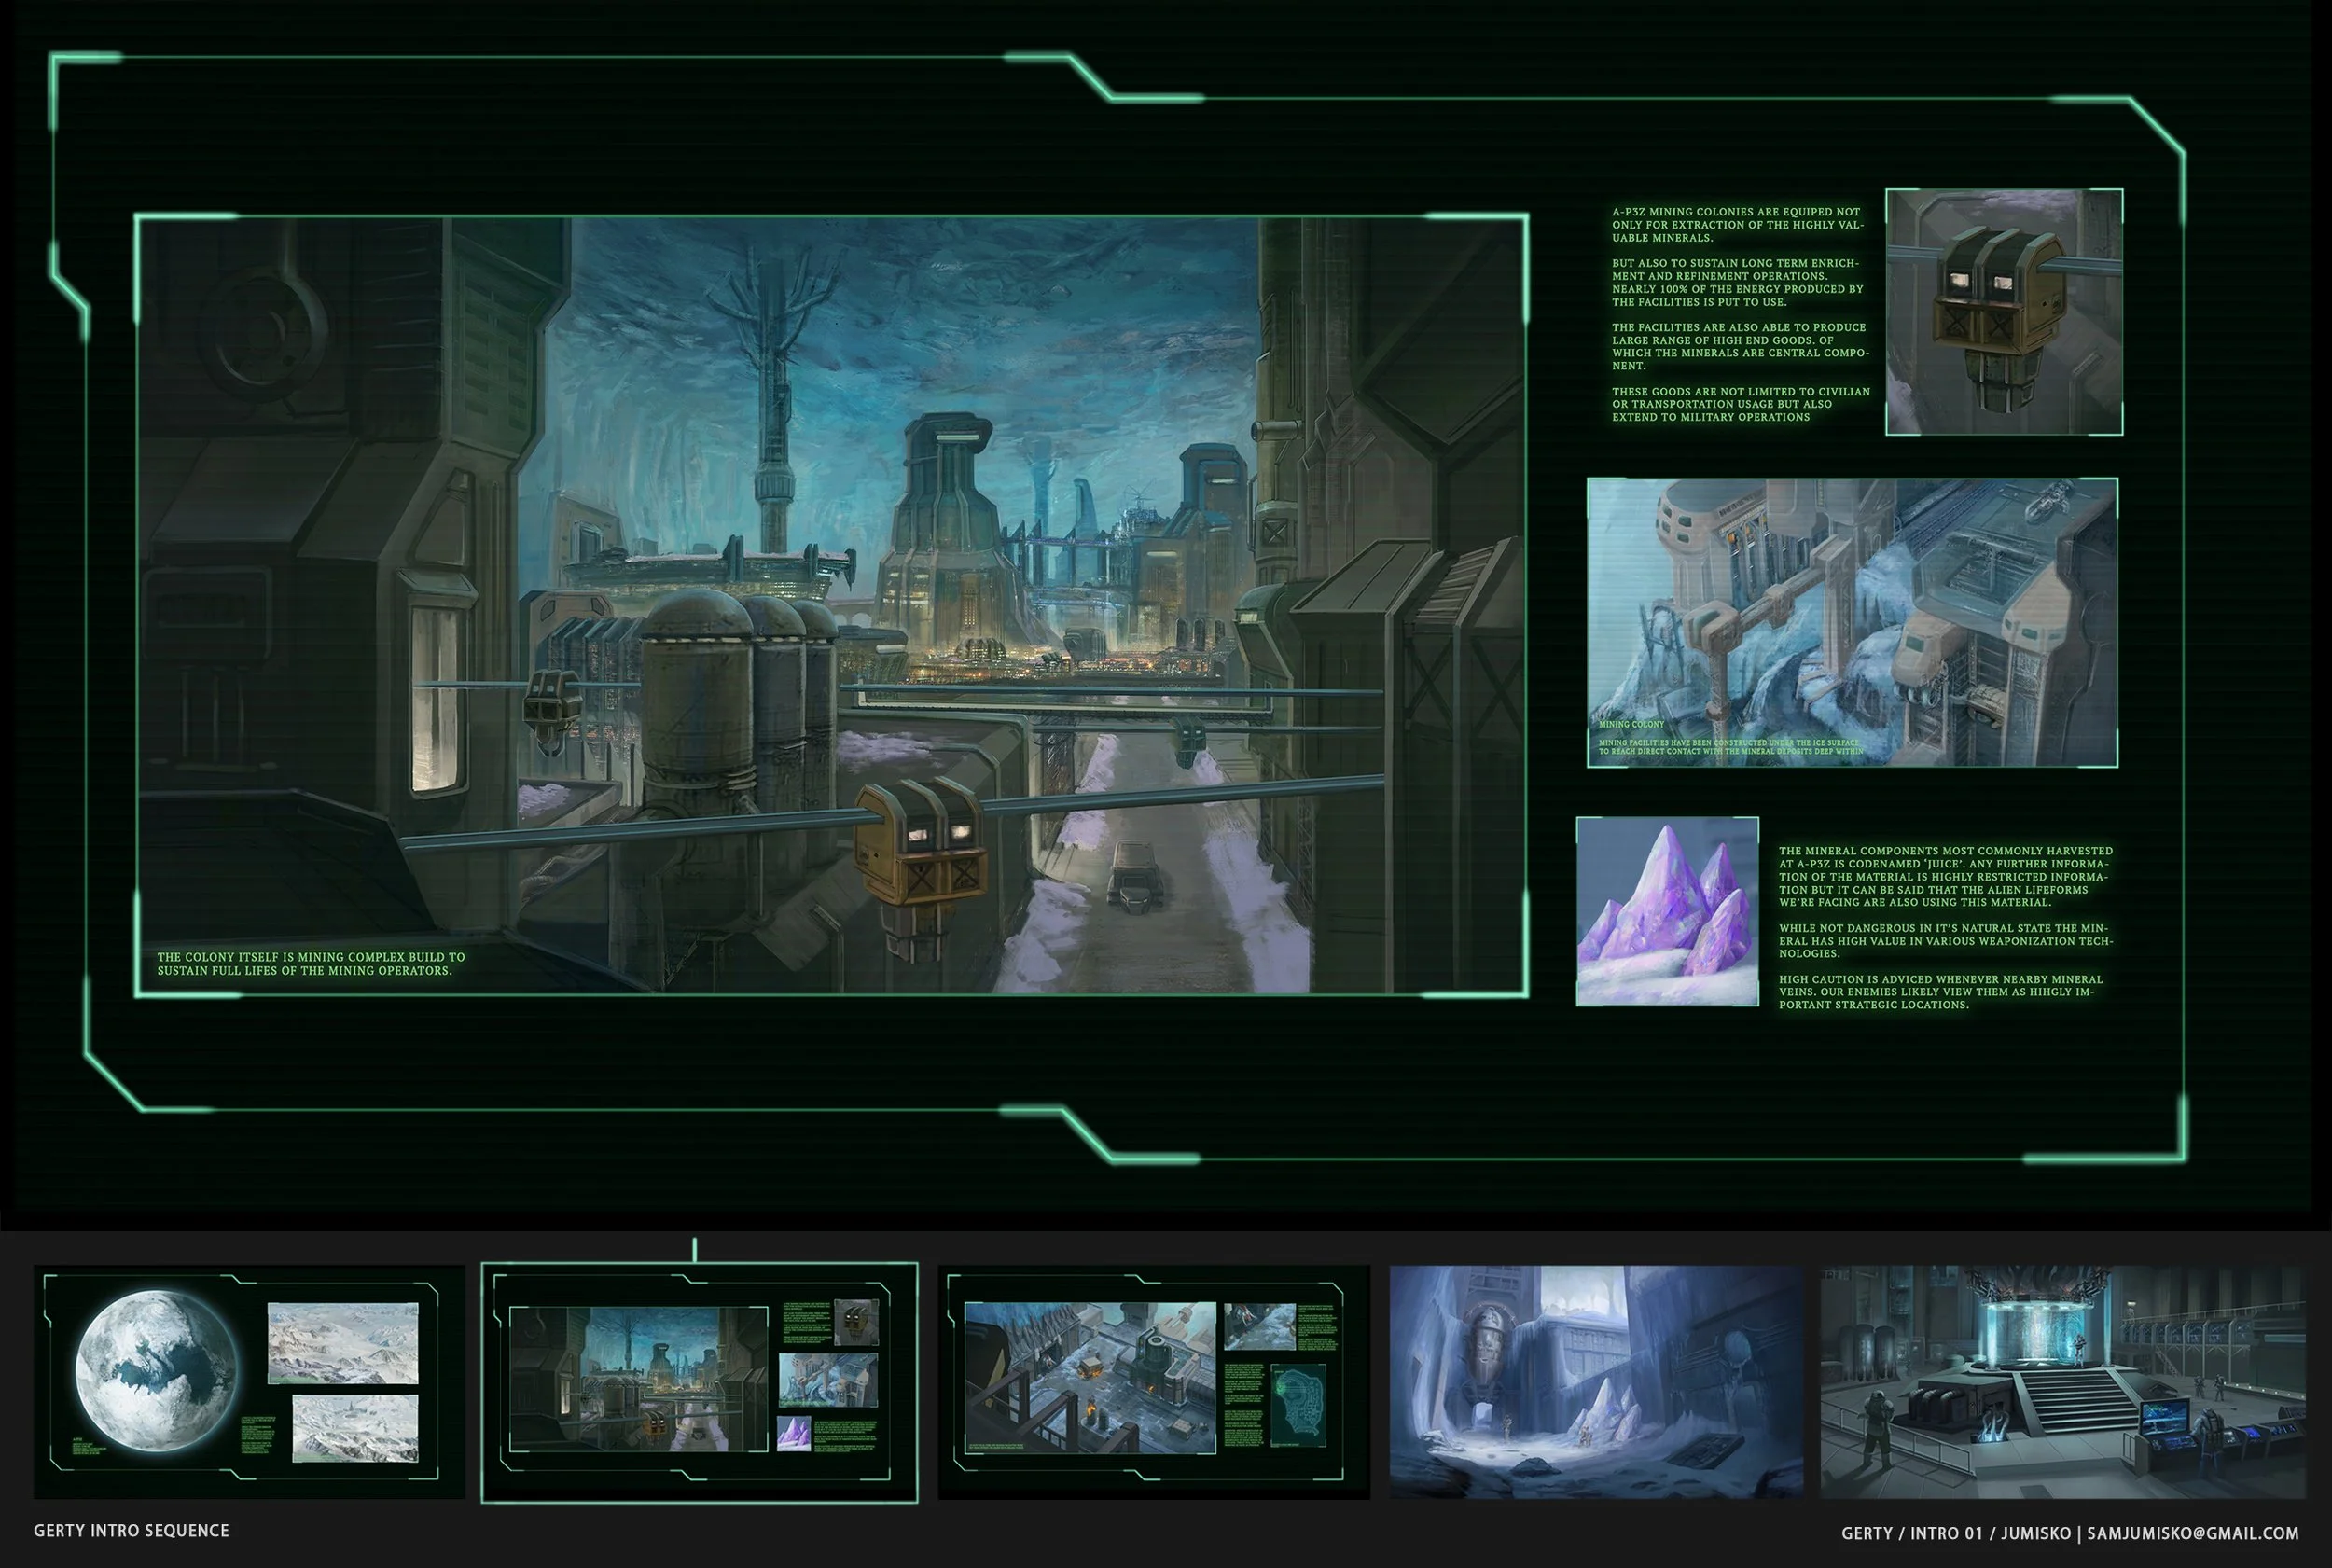Click the planet globe in first thumbnail
The image size is (2332, 1568).
click(157, 1370)
